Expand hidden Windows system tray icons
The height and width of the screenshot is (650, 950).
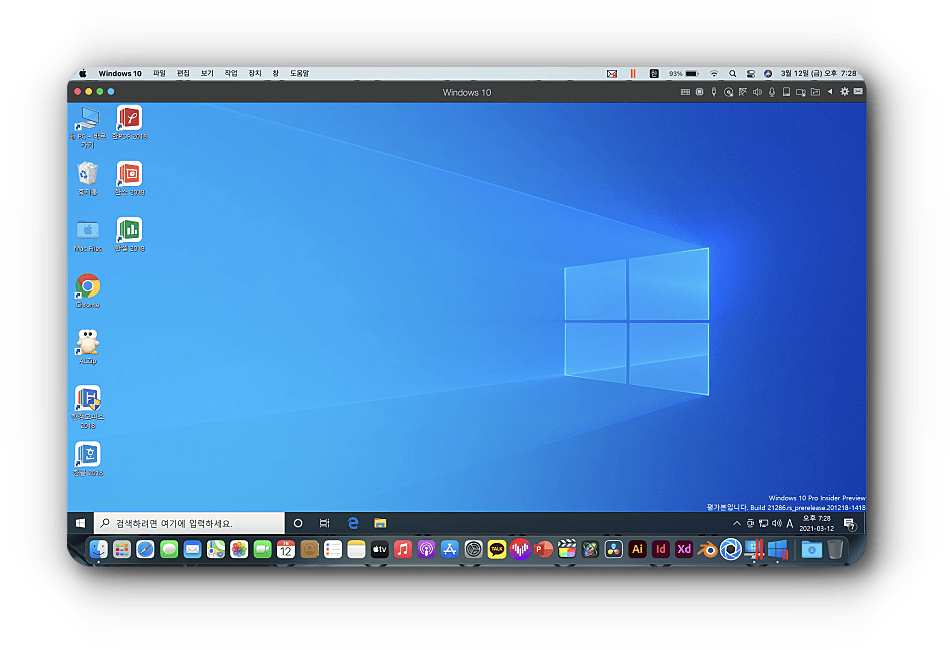click(737, 523)
